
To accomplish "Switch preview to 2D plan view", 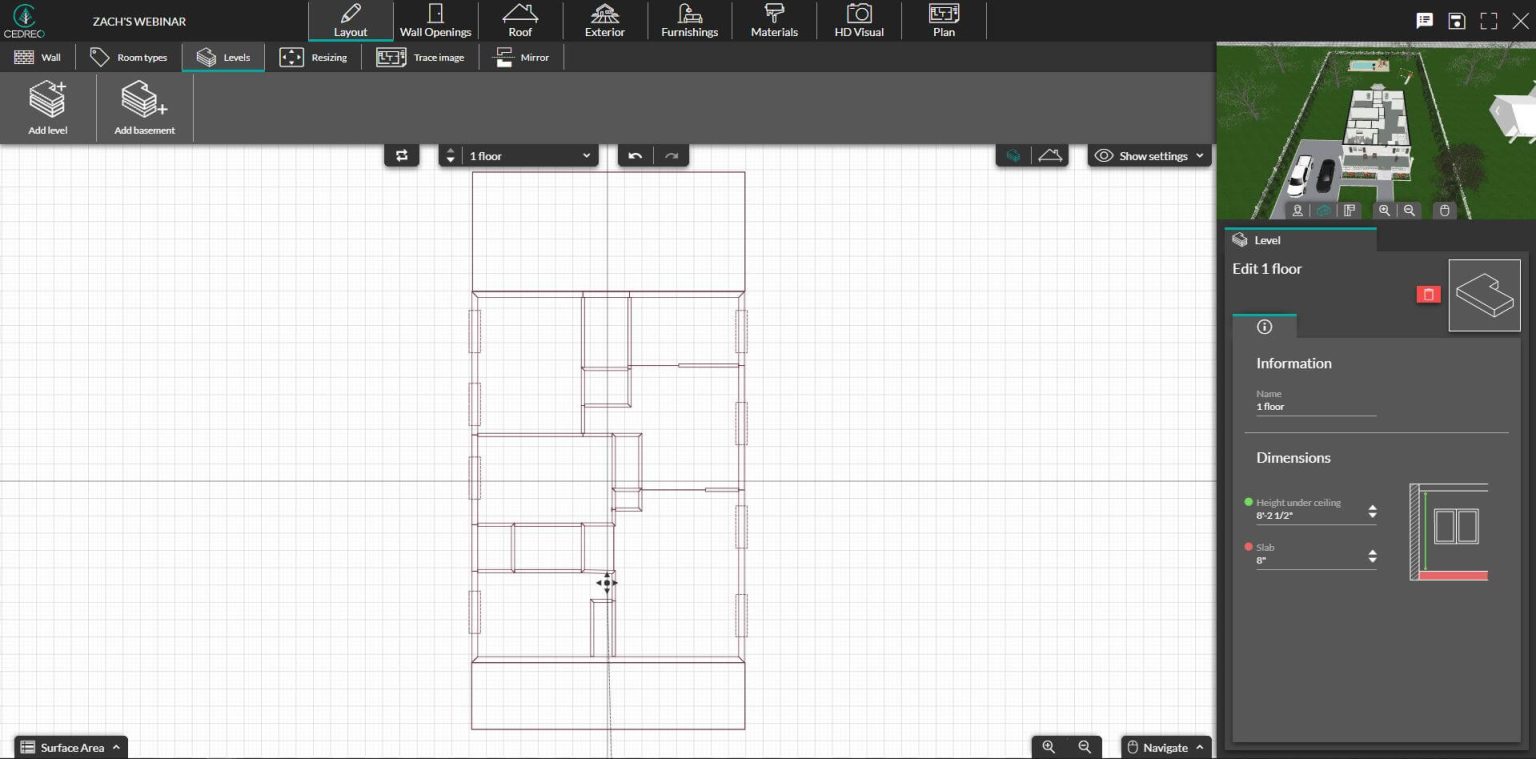I will point(1349,210).
